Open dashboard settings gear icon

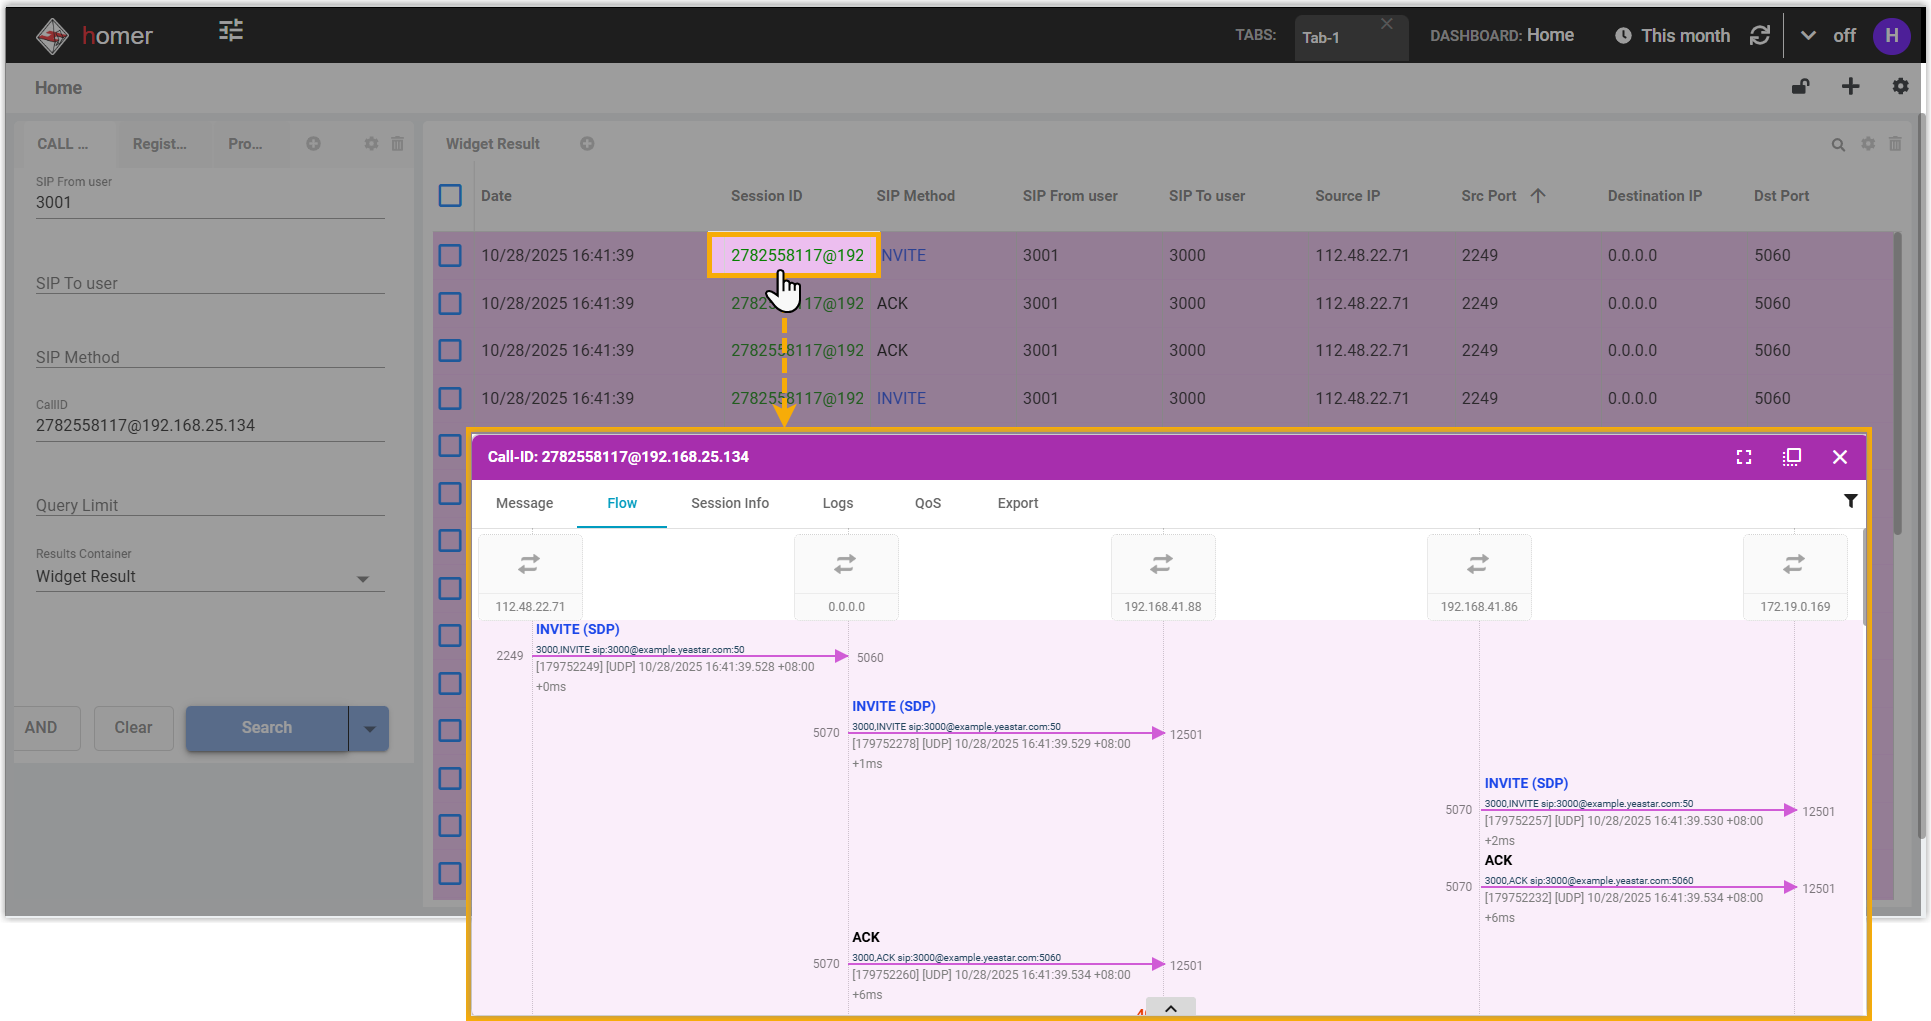pyautogui.click(x=1900, y=87)
